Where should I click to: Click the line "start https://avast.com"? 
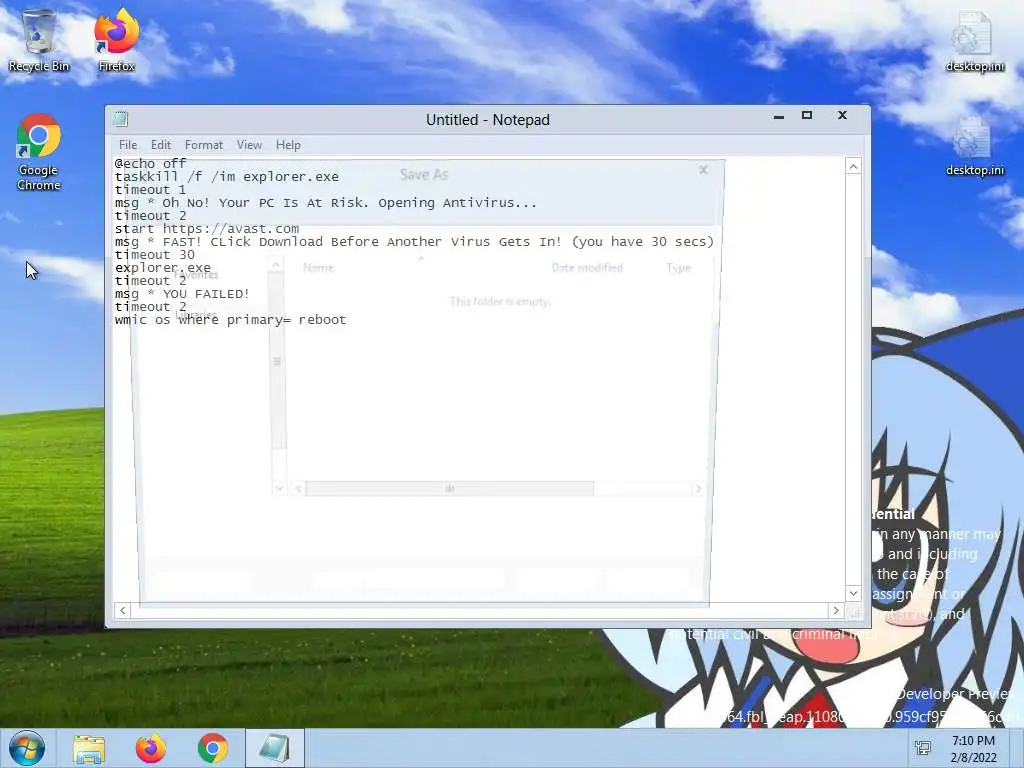click(x=207, y=229)
